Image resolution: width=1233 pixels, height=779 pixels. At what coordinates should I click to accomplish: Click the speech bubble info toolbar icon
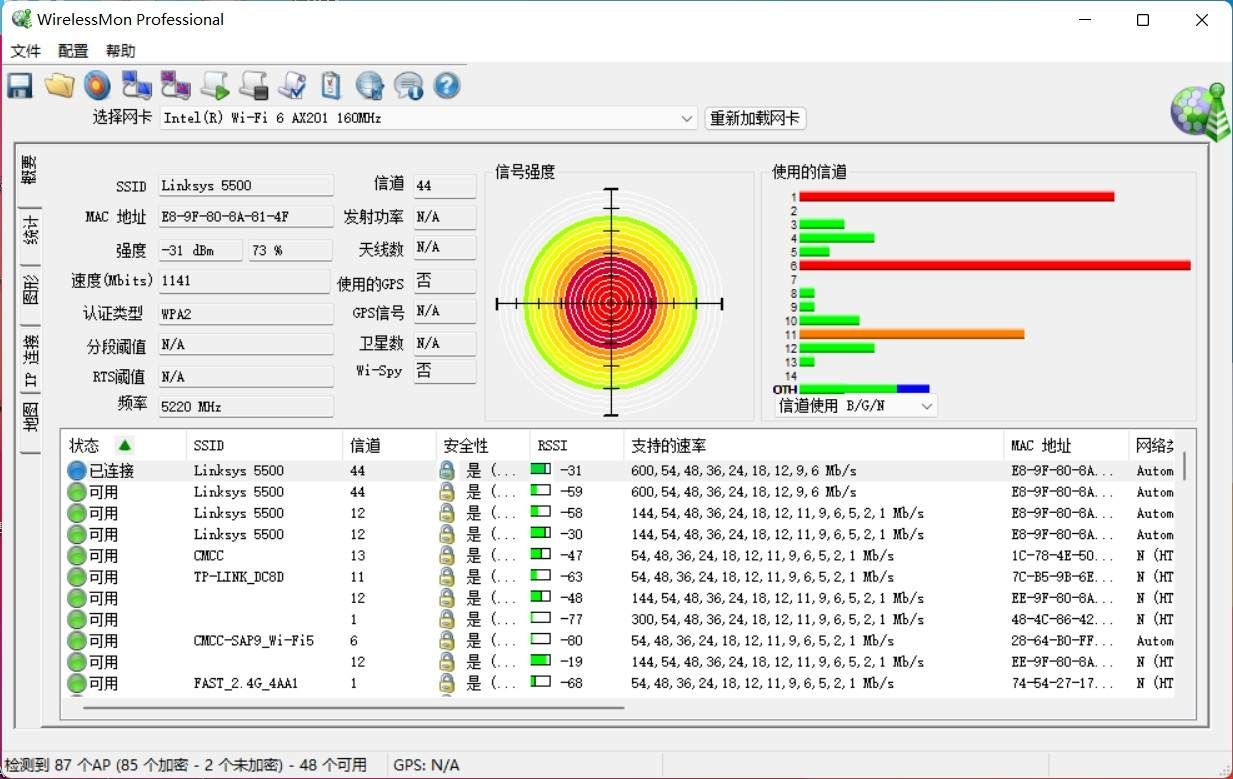(x=408, y=86)
